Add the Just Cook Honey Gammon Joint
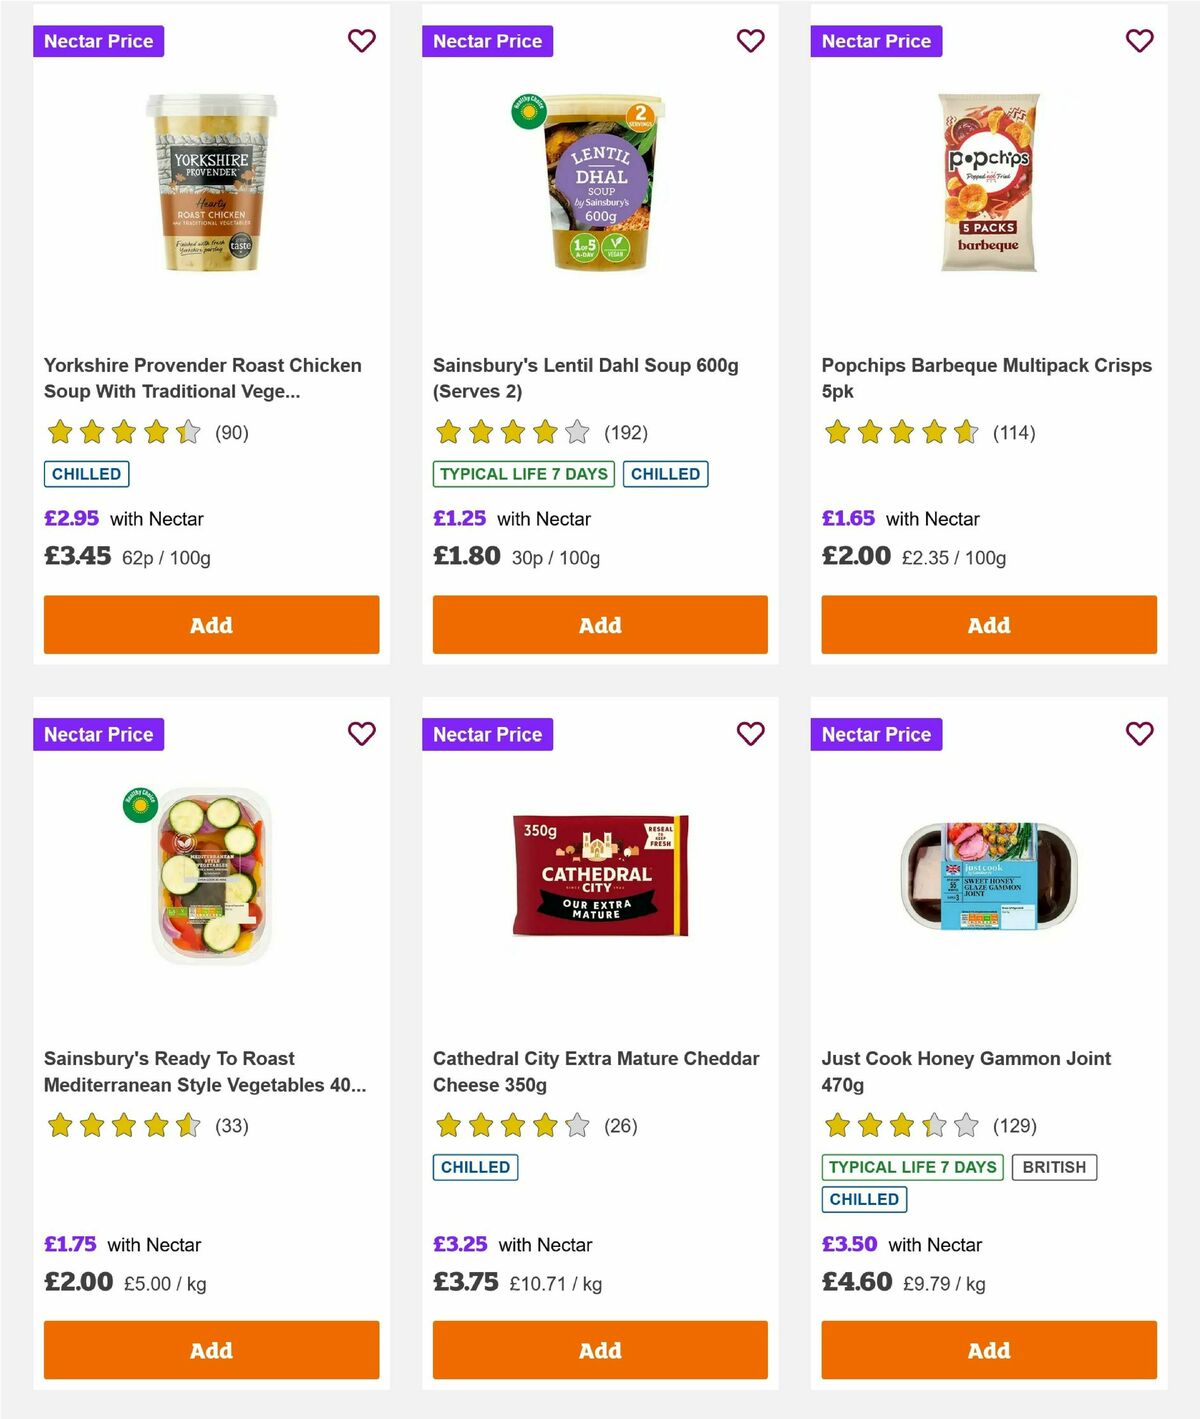Image resolution: width=1200 pixels, height=1419 pixels. [x=988, y=1350]
